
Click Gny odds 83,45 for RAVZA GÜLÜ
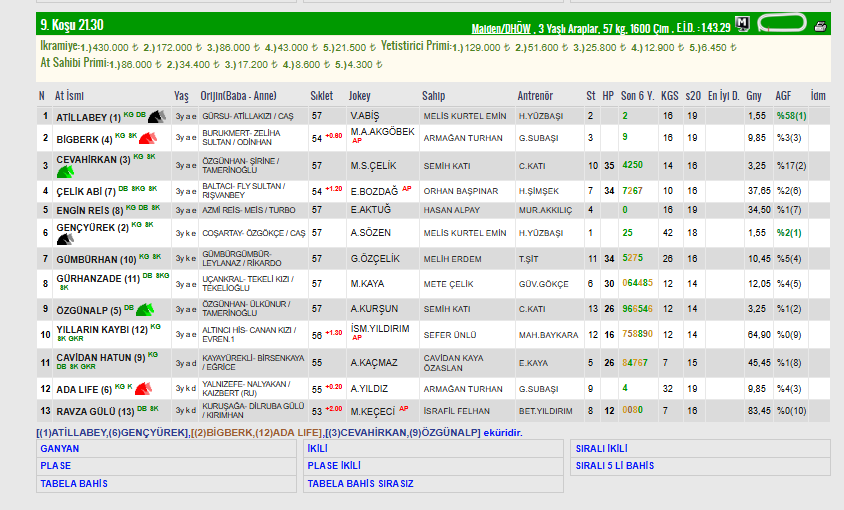758,411
